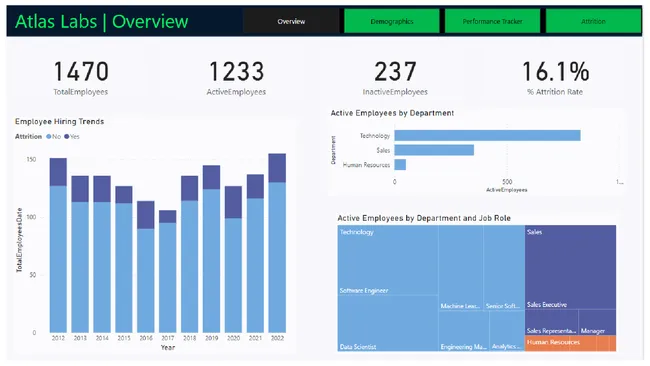Click the Sales department bar
The image size is (650, 366).
[x=434, y=150]
